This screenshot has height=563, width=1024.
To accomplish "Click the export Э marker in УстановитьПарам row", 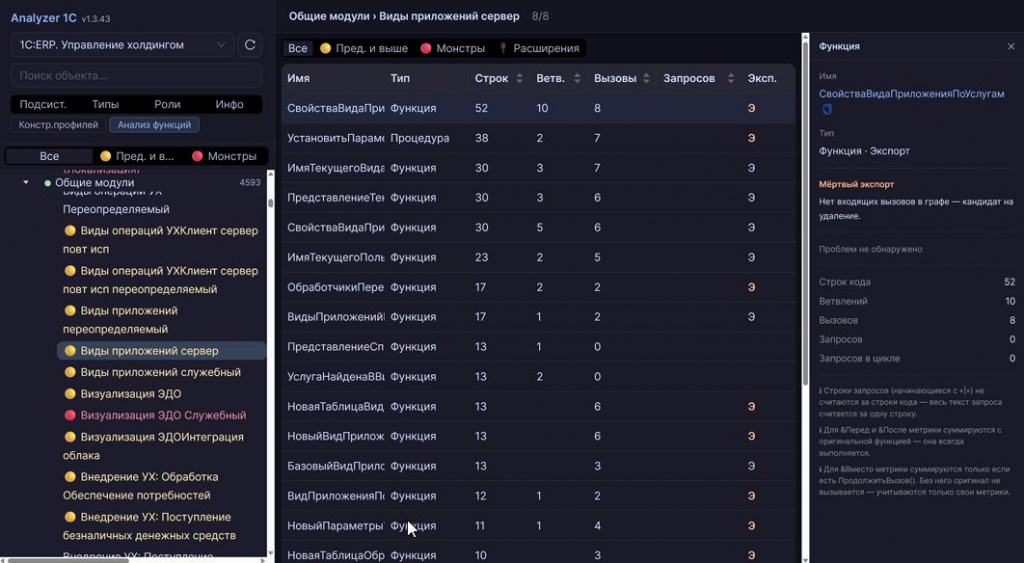I will pos(751,138).
